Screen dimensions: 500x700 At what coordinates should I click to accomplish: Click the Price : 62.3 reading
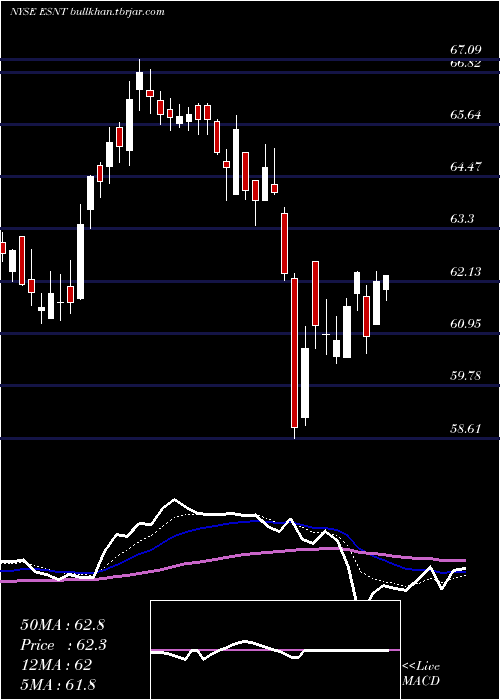tap(63, 645)
